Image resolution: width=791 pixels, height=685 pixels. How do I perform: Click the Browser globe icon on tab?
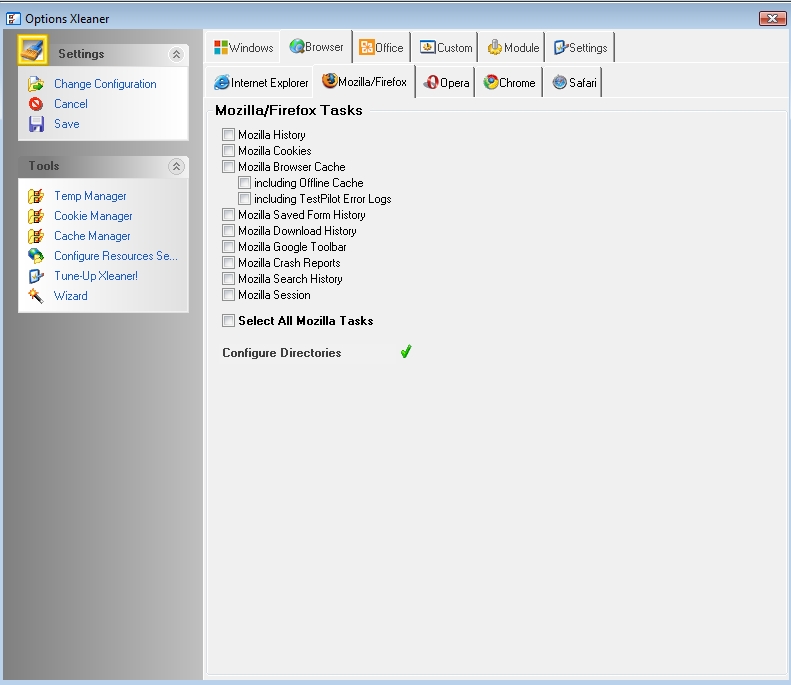tap(297, 46)
